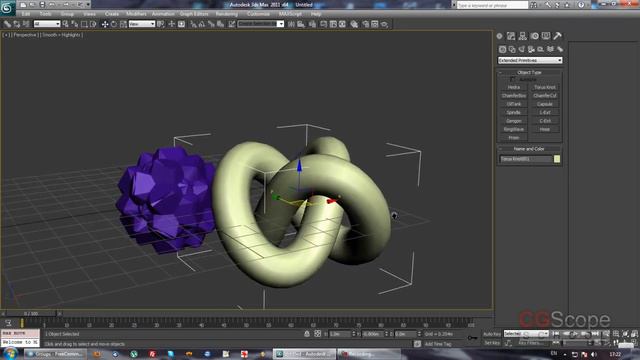Open the Edit menu
This screenshot has width=640, height=360.
click(x=26, y=14)
